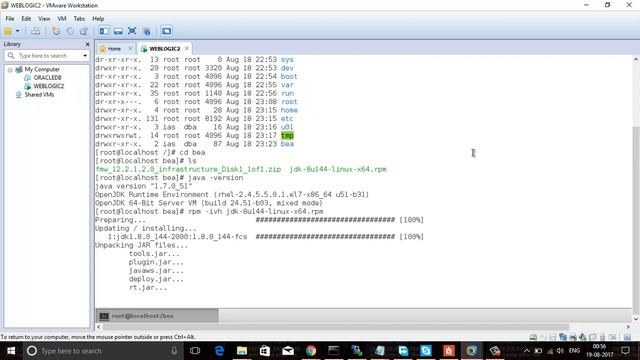Viewport: 640px width, 360px height.
Task: Show hidden system tray icons
Action: click(527, 351)
